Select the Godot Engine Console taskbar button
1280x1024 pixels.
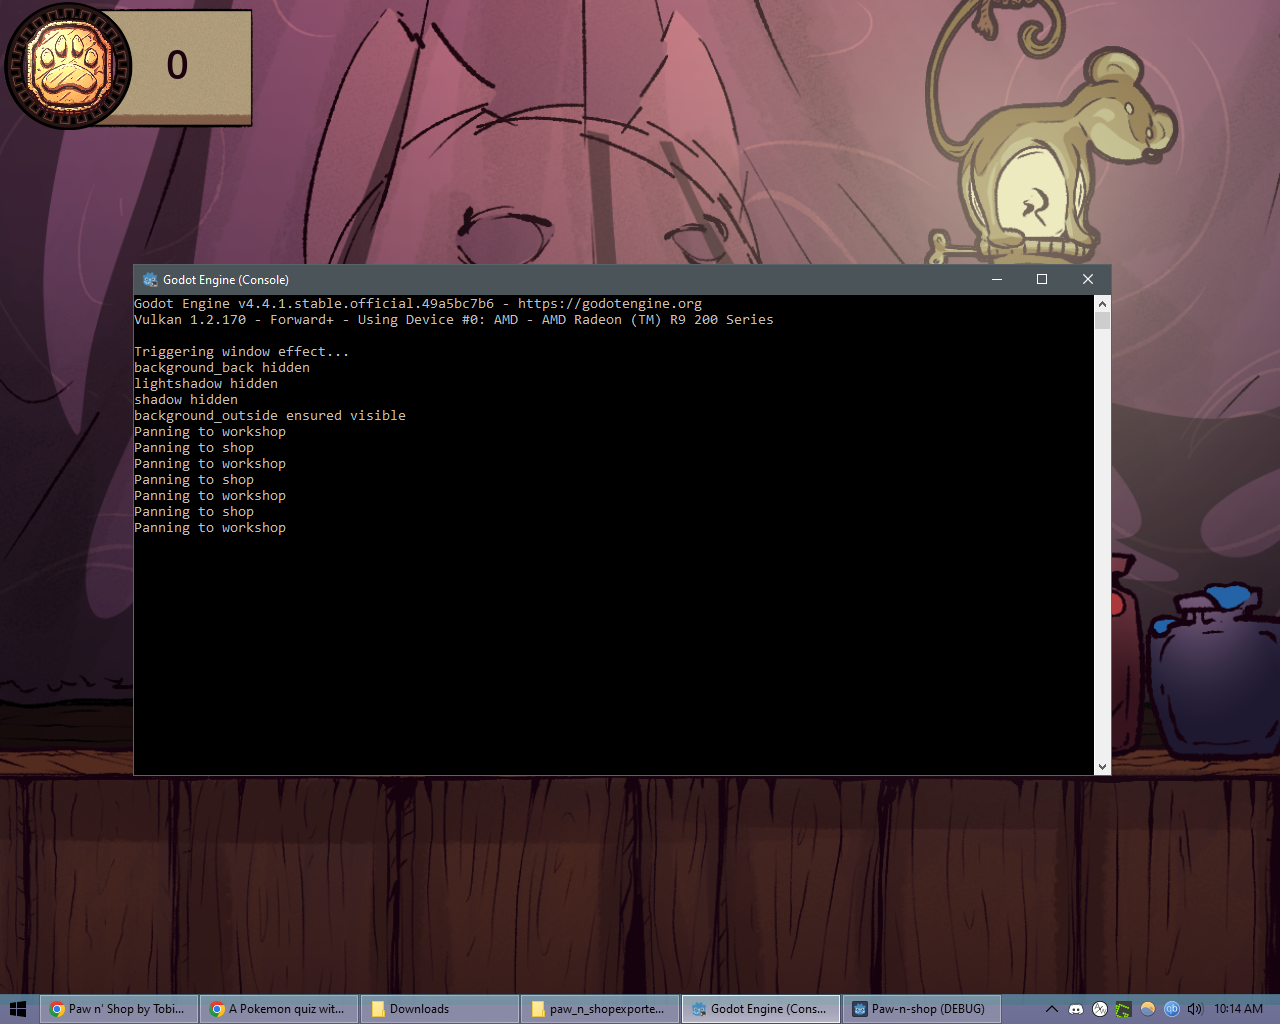pyautogui.click(x=761, y=1009)
